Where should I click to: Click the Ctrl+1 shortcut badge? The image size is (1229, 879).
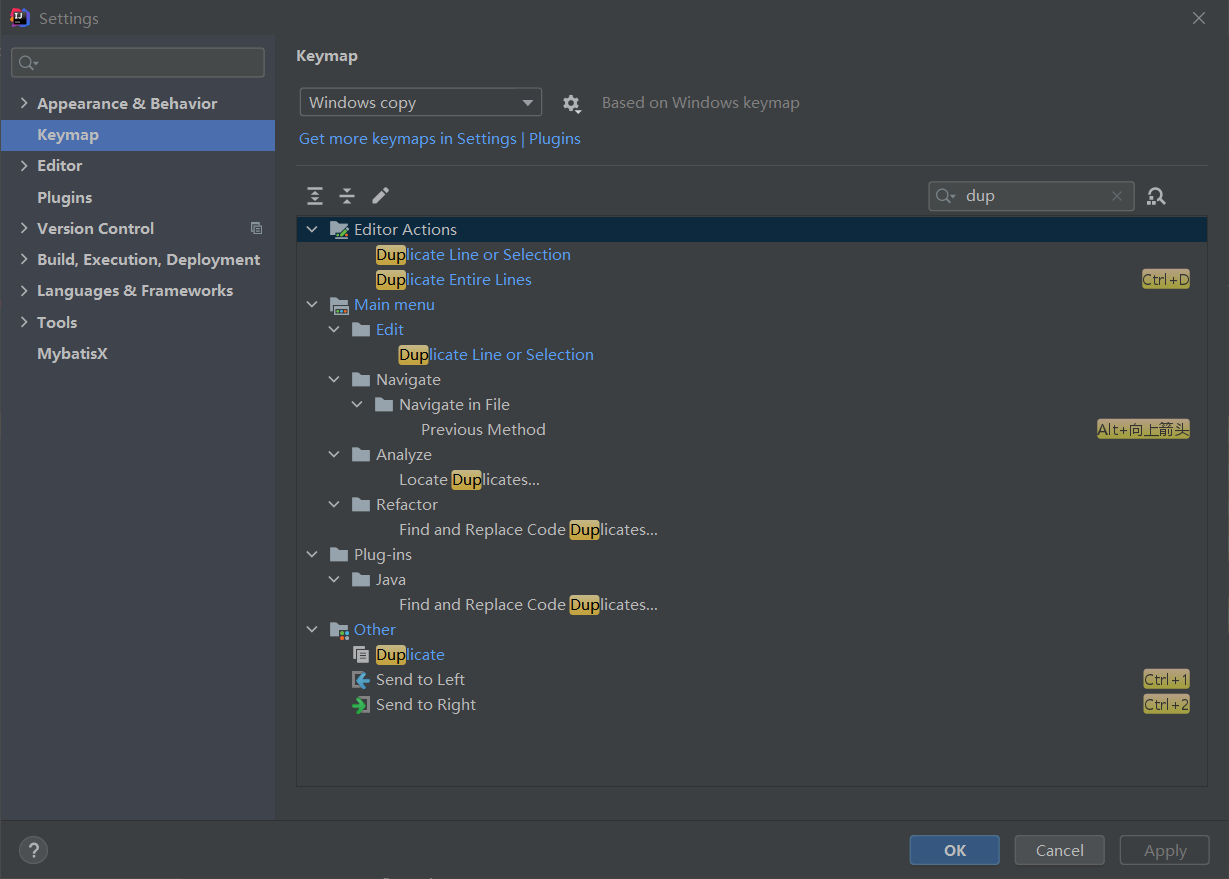click(x=1166, y=680)
